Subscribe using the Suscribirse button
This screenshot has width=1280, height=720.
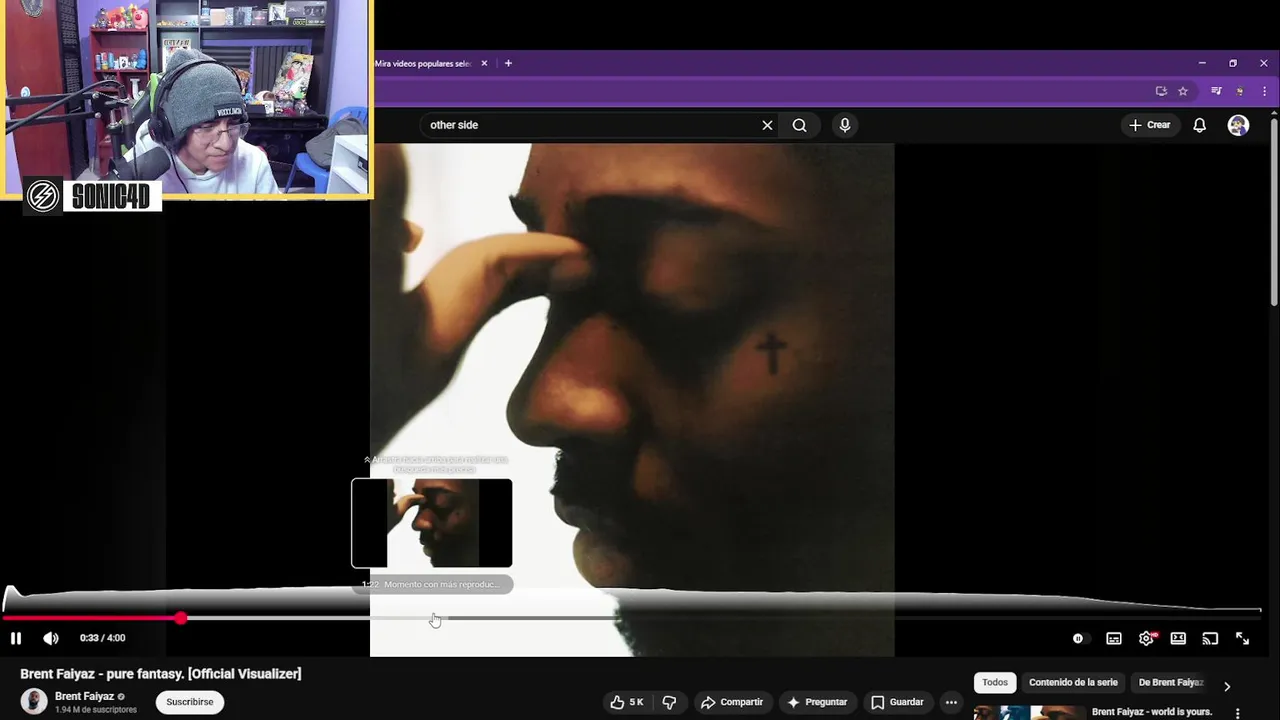pyautogui.click(x=190, y=702)
